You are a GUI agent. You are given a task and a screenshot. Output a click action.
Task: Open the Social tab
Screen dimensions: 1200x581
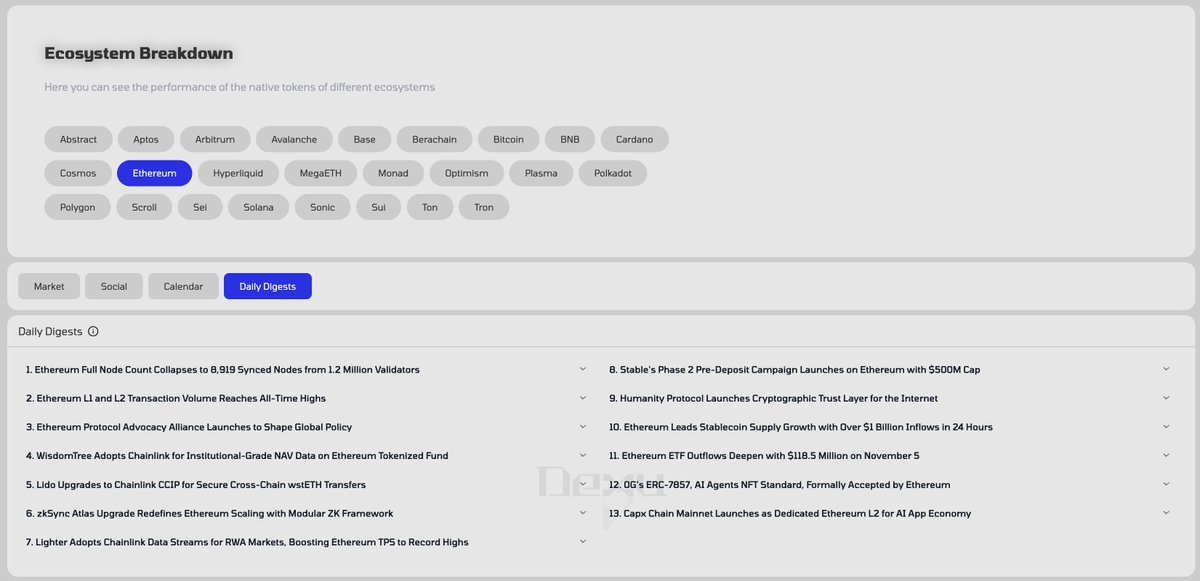point(114,286)
